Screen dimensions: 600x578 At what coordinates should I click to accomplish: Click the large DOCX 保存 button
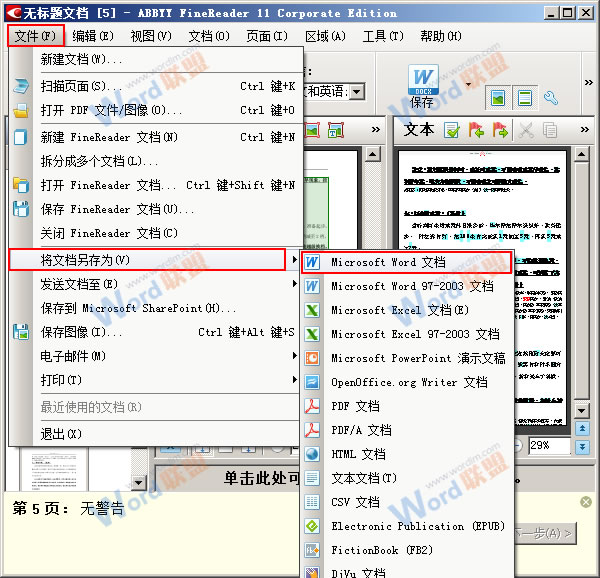(422, 86)
